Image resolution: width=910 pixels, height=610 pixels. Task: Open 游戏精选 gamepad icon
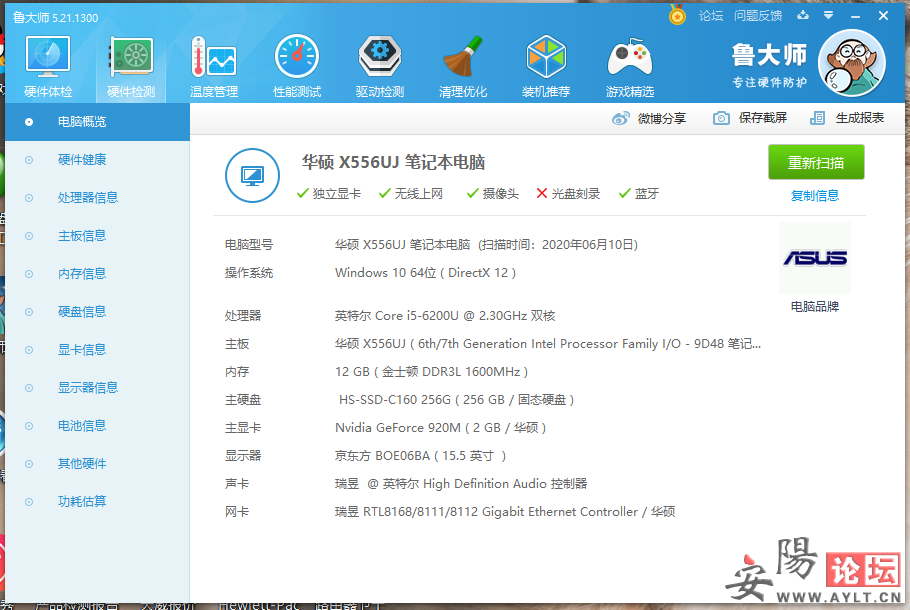pyautogui.click(x=630, y=66)
